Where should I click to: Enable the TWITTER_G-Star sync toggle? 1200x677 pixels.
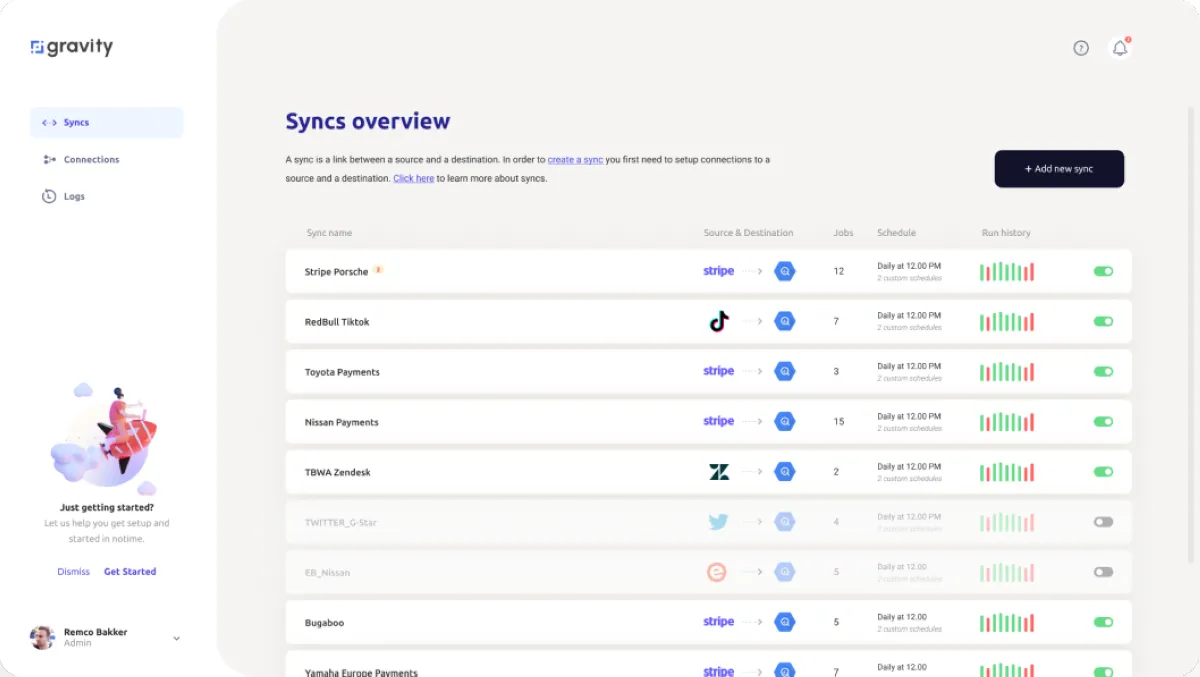[1103, 522]
